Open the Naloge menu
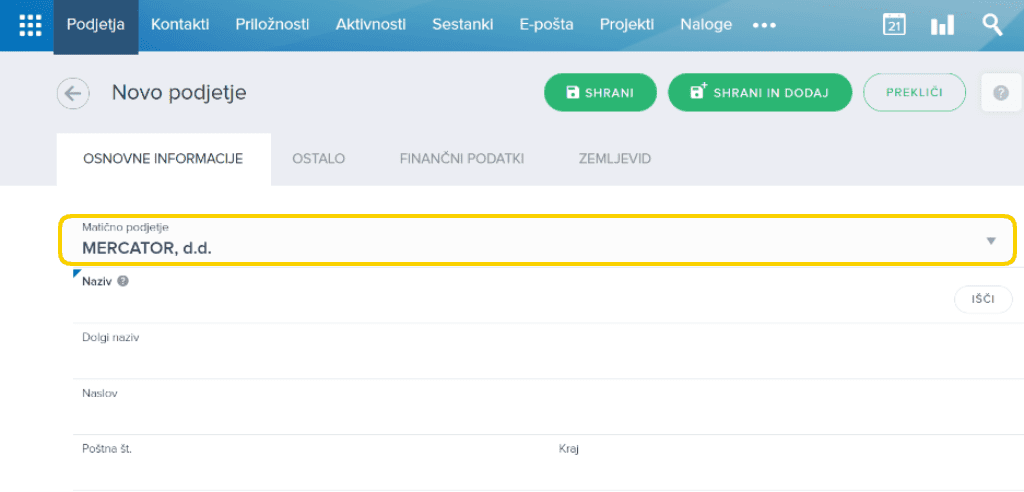This screenshot has height=492, width=1024. [x=707, y=25]
